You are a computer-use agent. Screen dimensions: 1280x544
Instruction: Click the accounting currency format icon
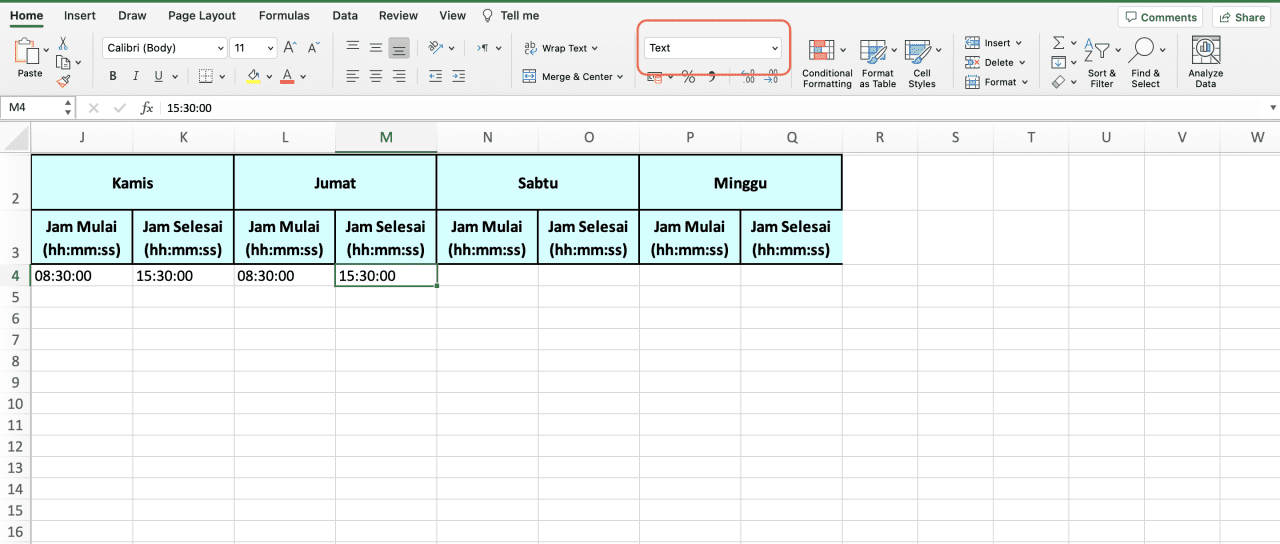[655, 77]
